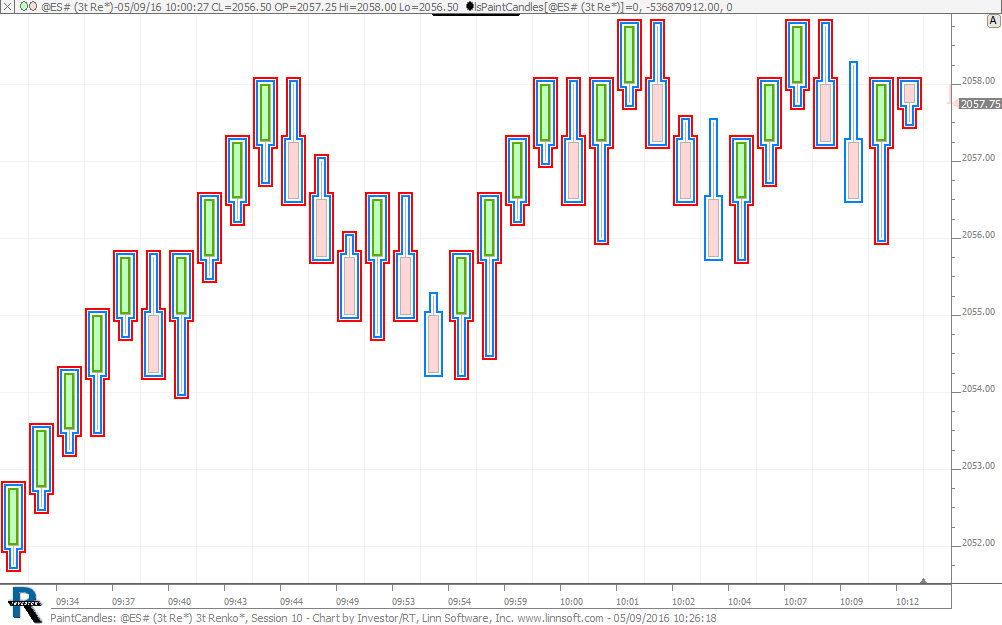Click the 2052.00 price scale label
The width and height of the screenshot is (1002, 625).
(978, 543)
